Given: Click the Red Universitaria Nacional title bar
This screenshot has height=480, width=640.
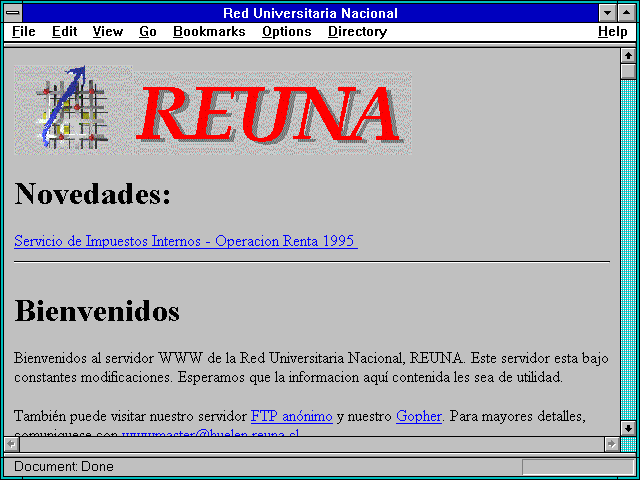Looking at the screenshot, I should pyautogui.click(x=311, y=13).
